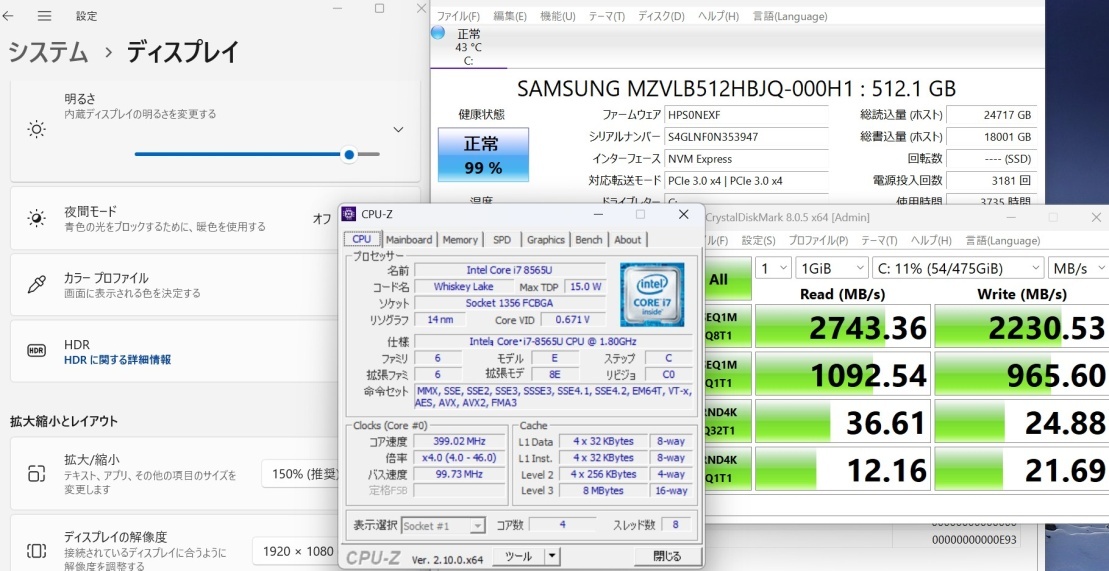
Task: Click the 399.02 MHz core speed value
Action: (x=459, y=442)
